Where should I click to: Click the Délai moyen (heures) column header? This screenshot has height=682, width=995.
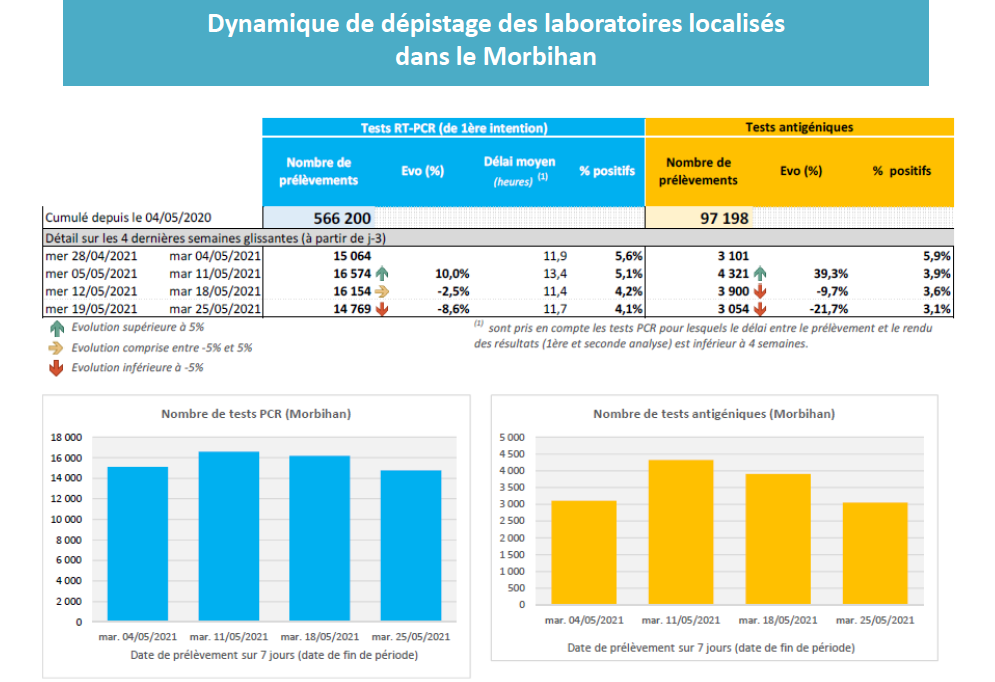point(519,170)
